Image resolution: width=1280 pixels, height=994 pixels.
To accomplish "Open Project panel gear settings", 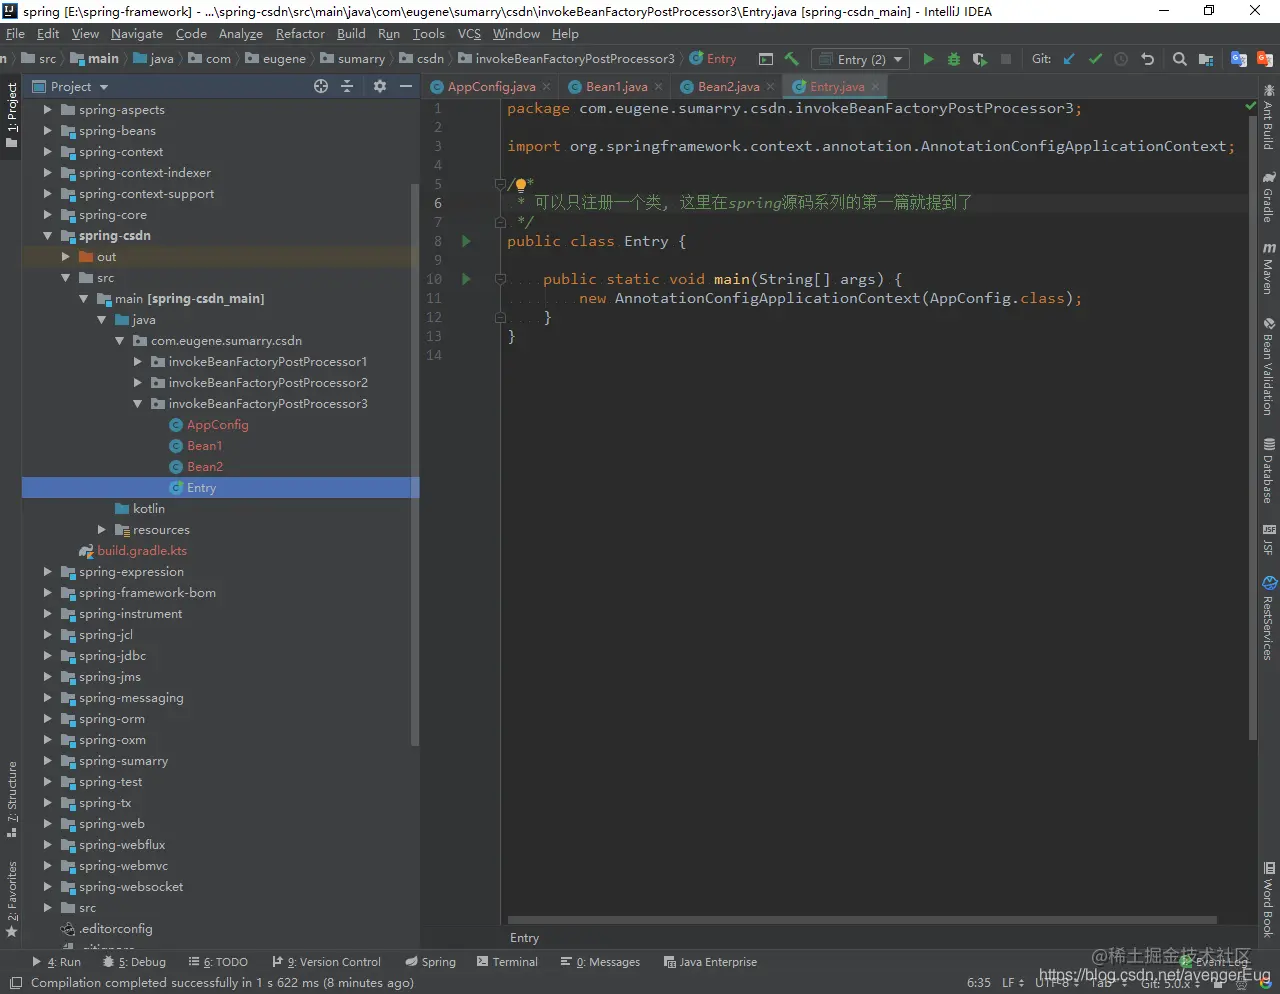I will coord(380,86).
